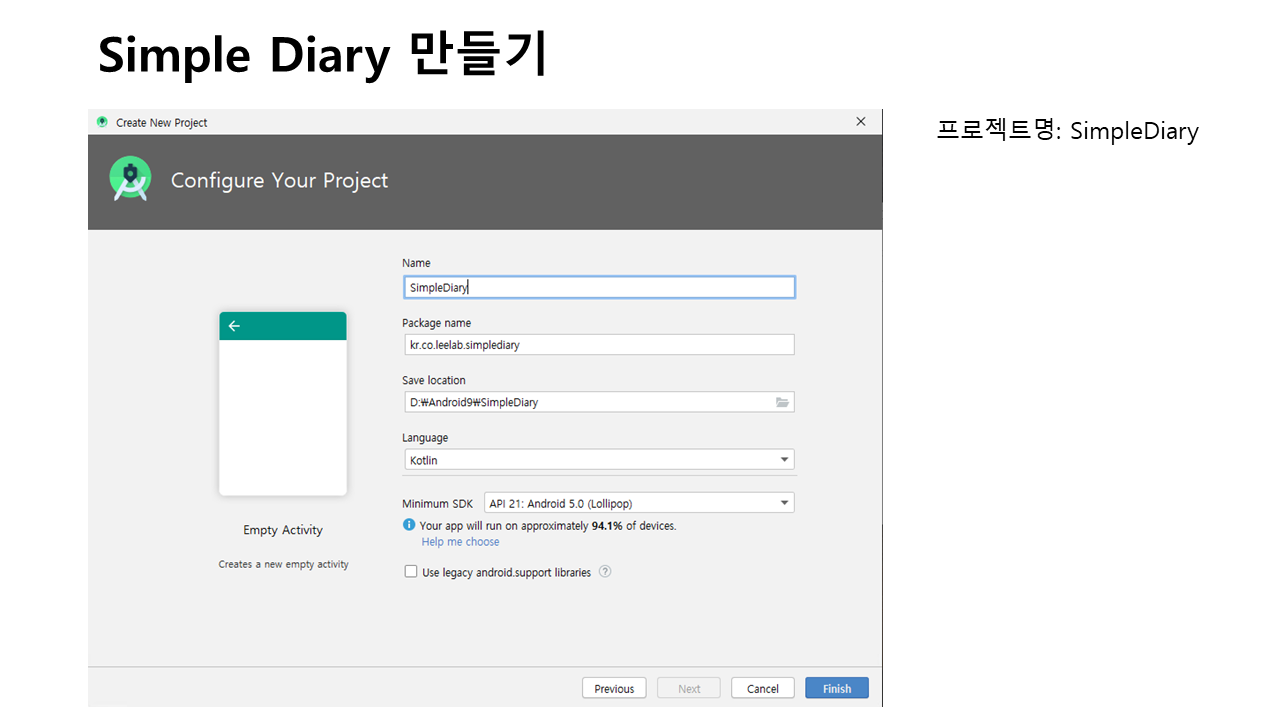
Task: Click the disabled Next button
Action: coord(689,688)
